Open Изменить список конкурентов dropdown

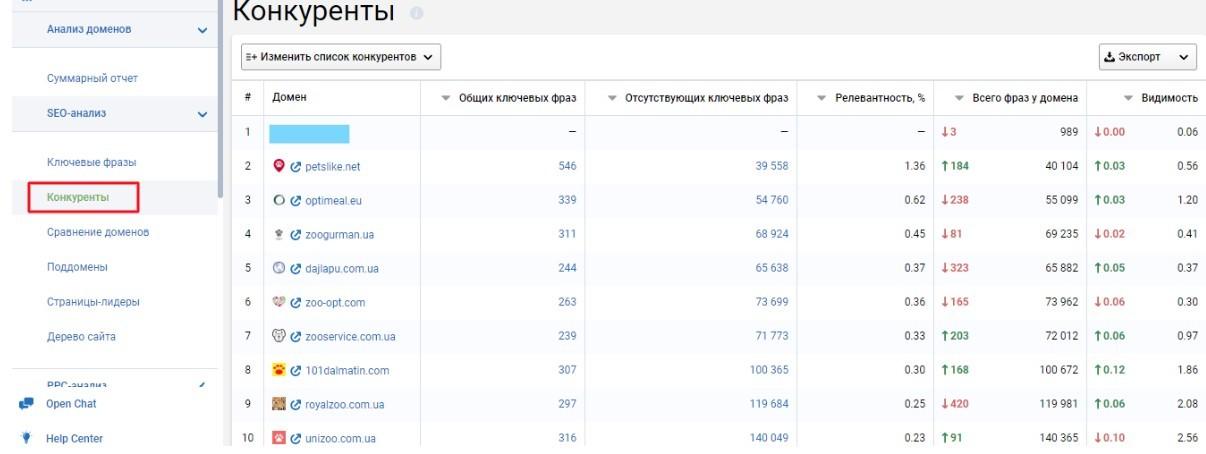(x=342, y=57)
